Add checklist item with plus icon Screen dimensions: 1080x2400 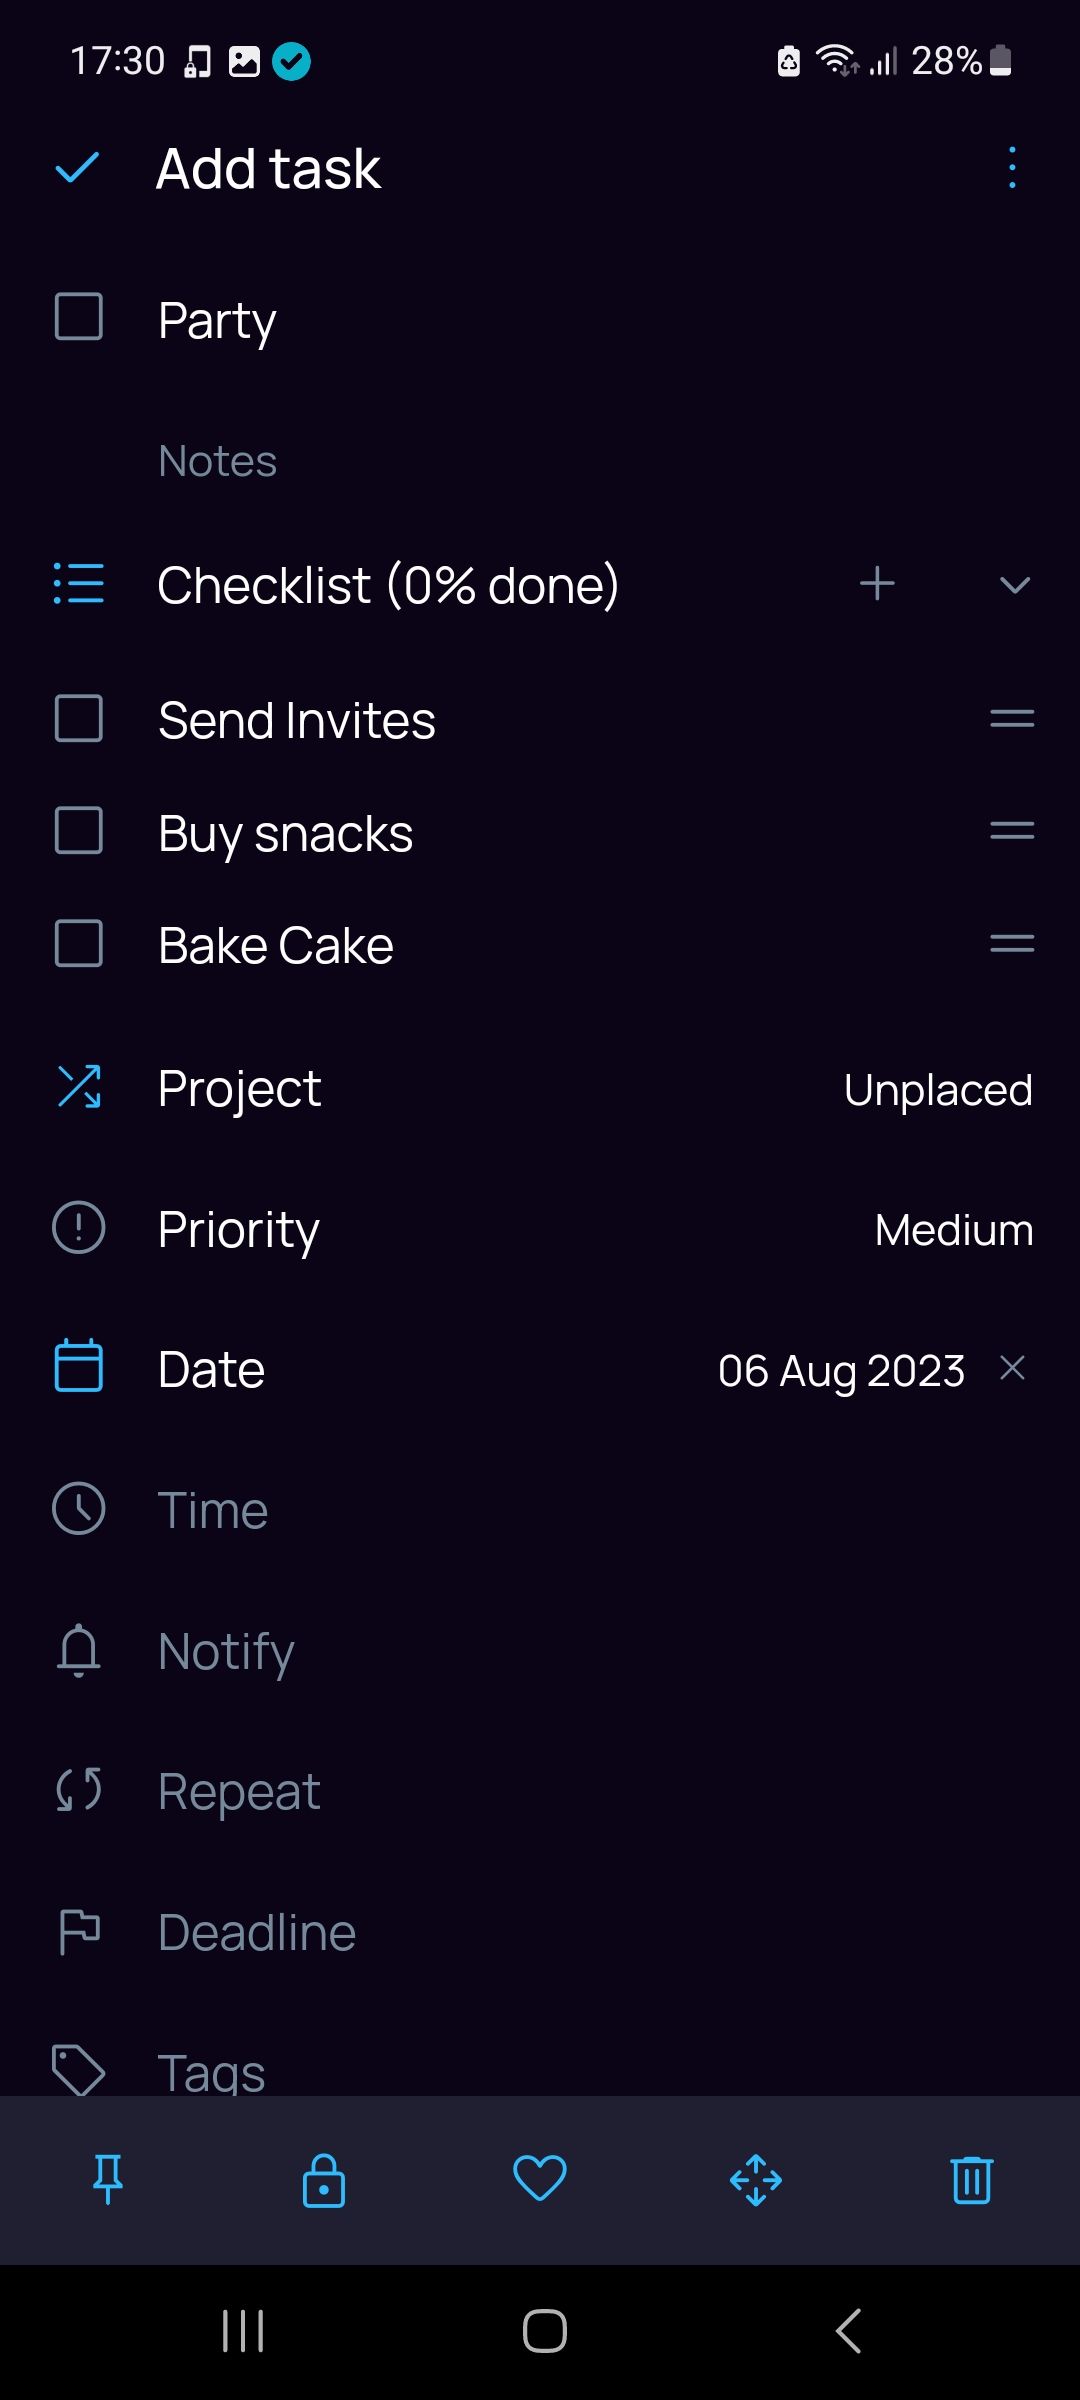(x=877, y=584)
